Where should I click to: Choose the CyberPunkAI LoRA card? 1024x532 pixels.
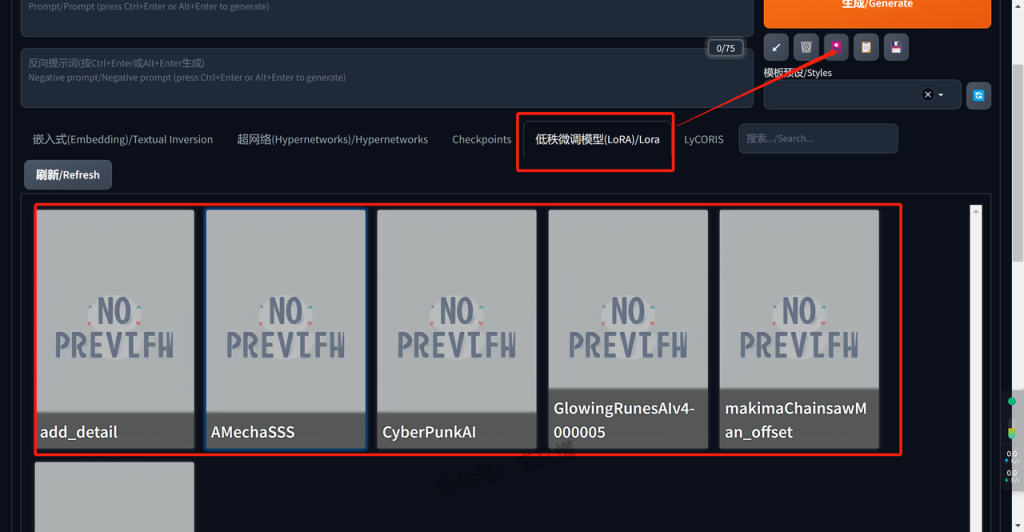(x=457, y=329)
